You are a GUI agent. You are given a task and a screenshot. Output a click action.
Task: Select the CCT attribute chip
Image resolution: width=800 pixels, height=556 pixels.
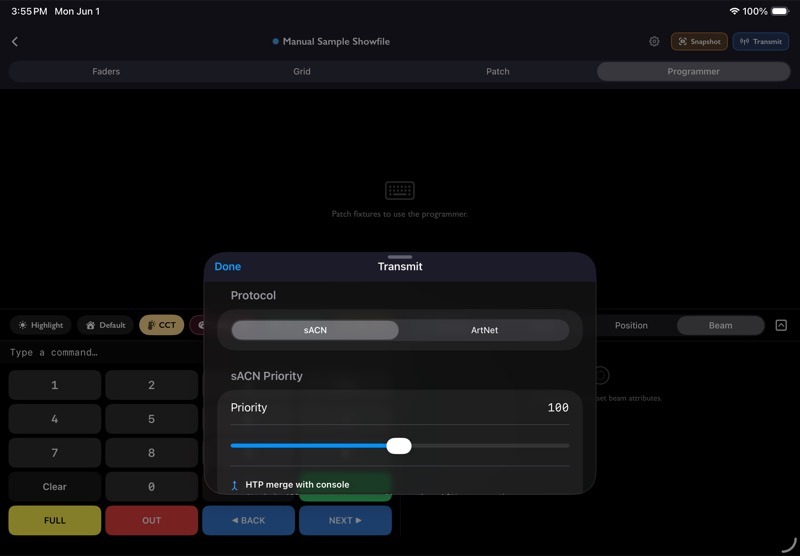162,325
